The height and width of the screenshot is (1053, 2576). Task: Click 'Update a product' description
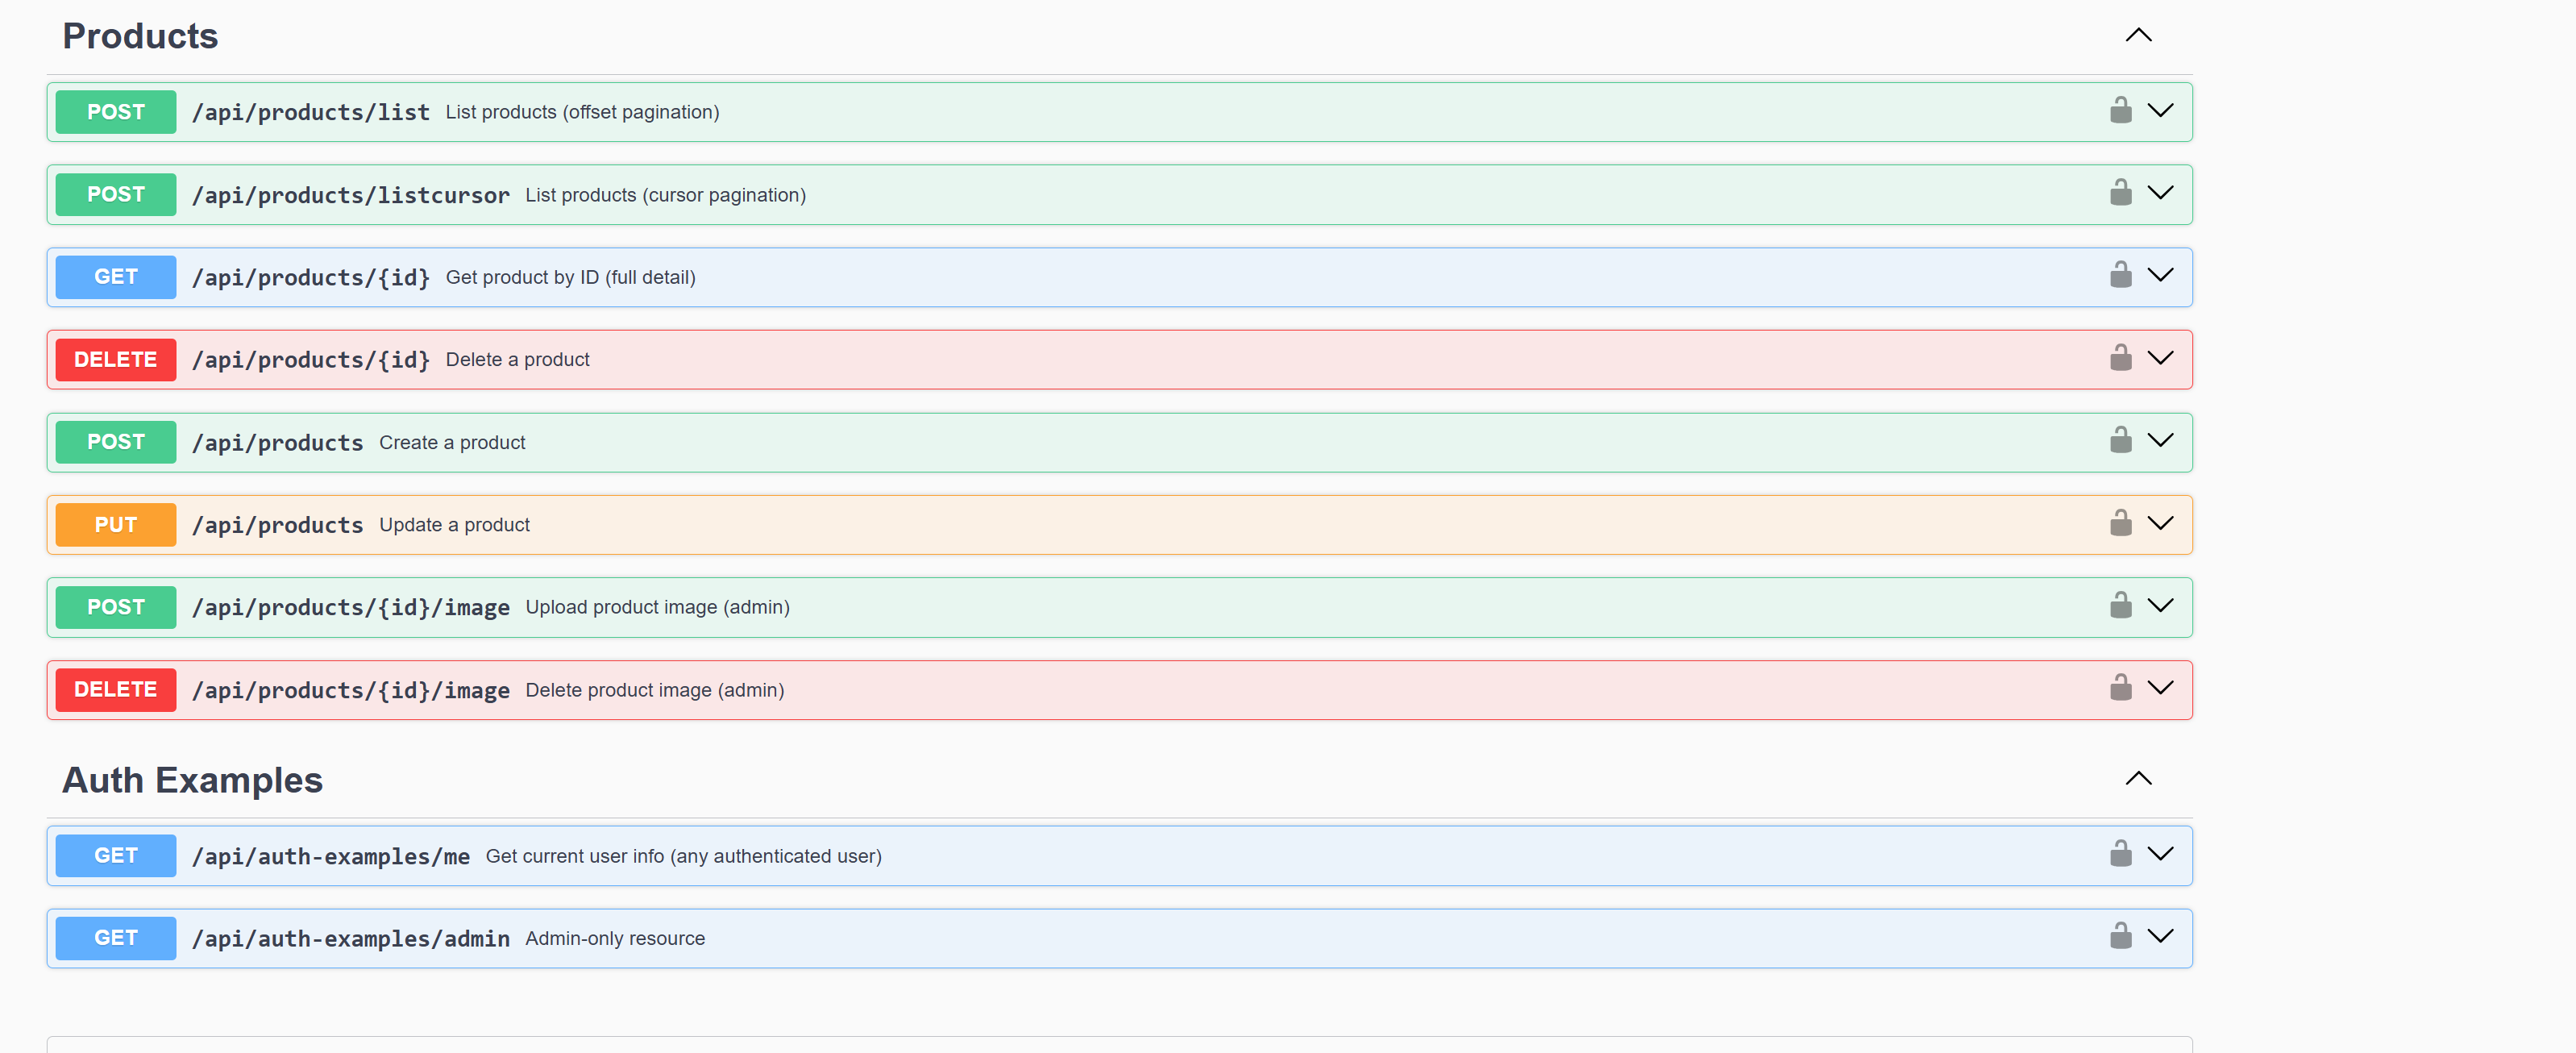(x=454, y=525)
